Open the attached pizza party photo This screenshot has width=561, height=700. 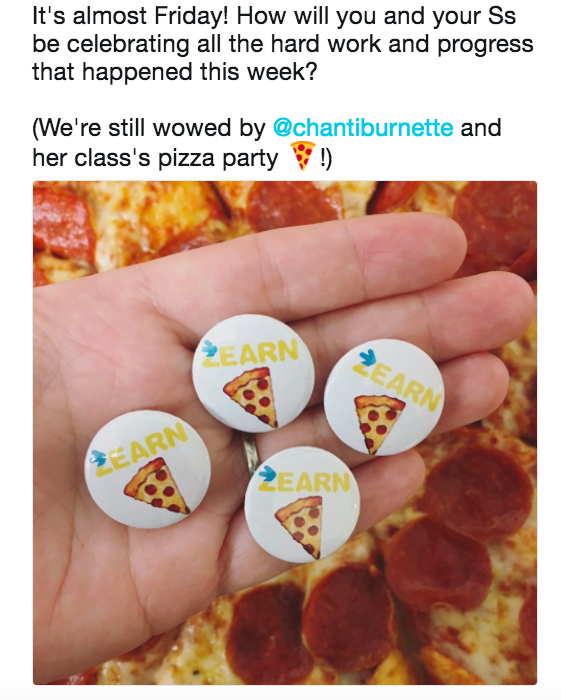(x=285, y=432)
